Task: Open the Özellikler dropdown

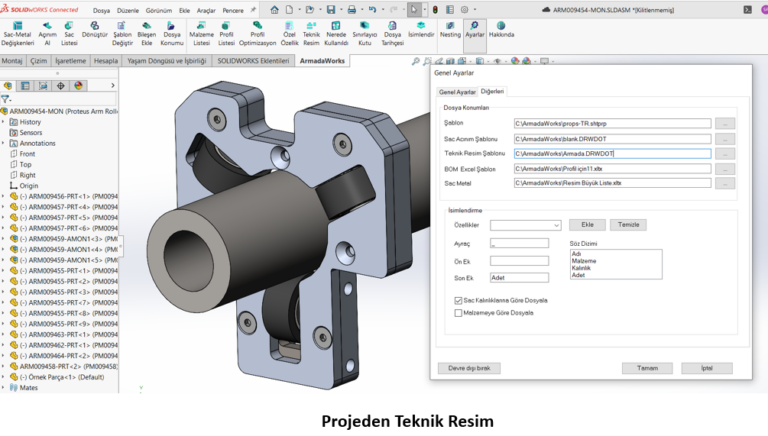Action: coord(525,225)
